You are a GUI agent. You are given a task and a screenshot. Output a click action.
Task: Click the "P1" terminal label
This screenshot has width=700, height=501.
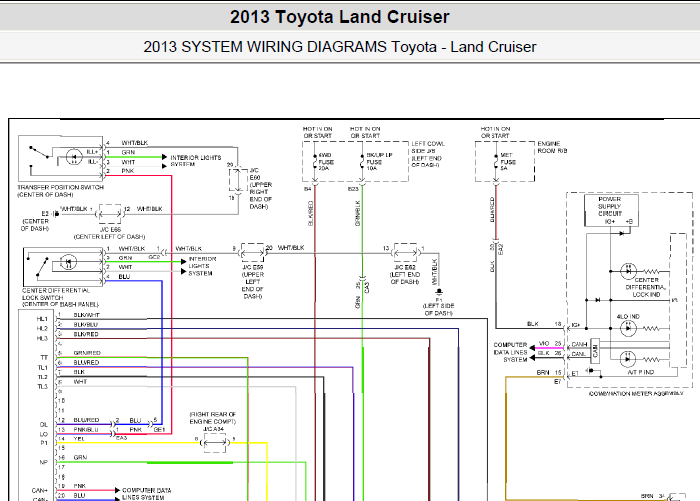44,443
